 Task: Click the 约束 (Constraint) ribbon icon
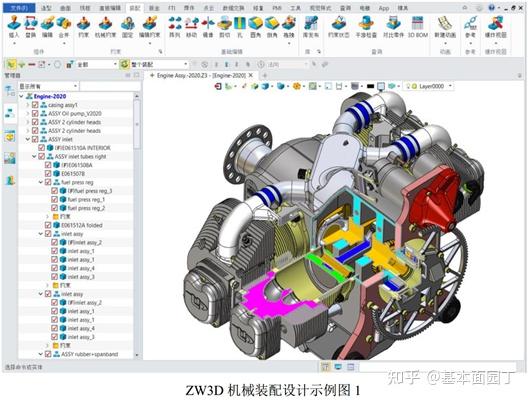(x=83, y=27)
